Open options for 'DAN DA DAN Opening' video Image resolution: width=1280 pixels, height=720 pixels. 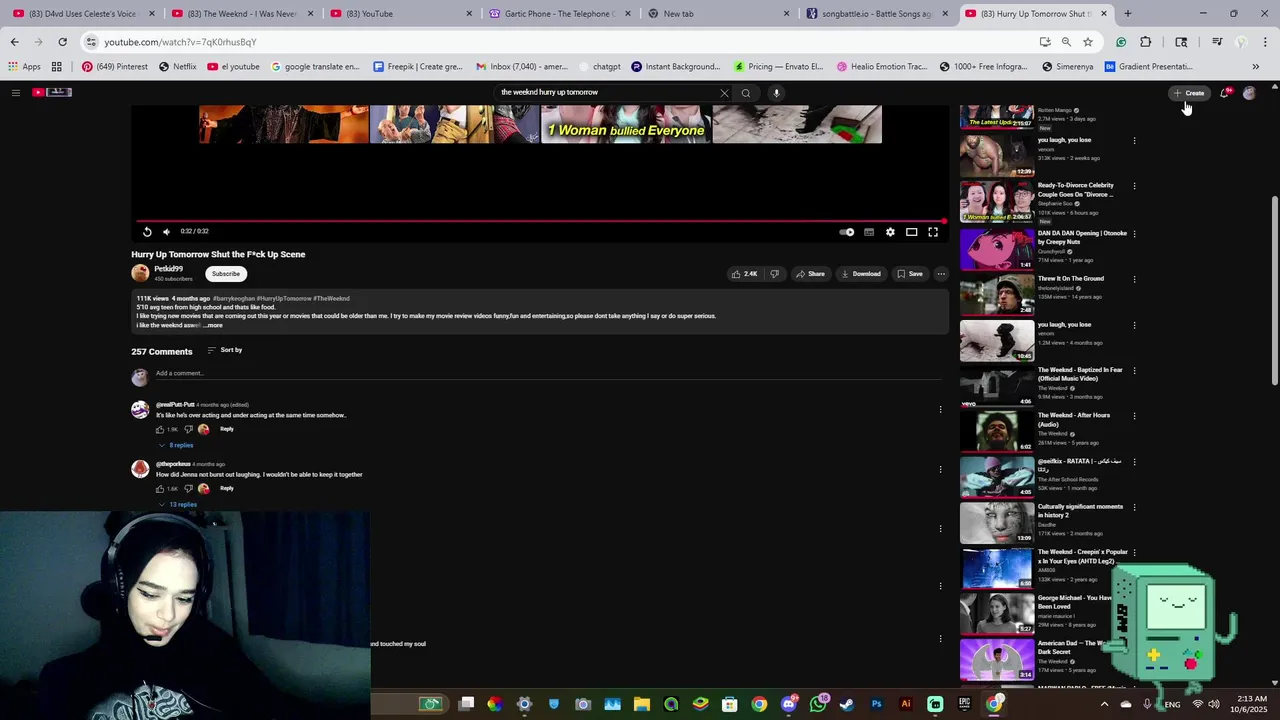point(1134,234)
